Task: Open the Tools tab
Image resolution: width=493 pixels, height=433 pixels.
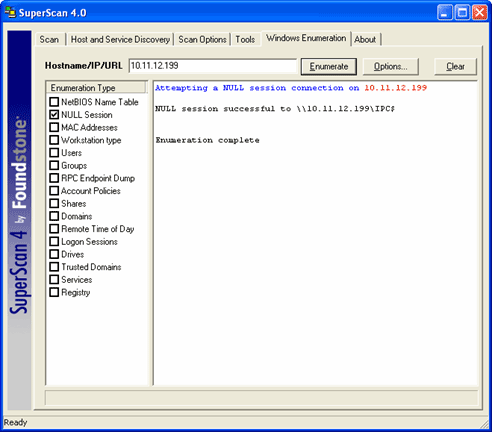Action: coord(245,39)
